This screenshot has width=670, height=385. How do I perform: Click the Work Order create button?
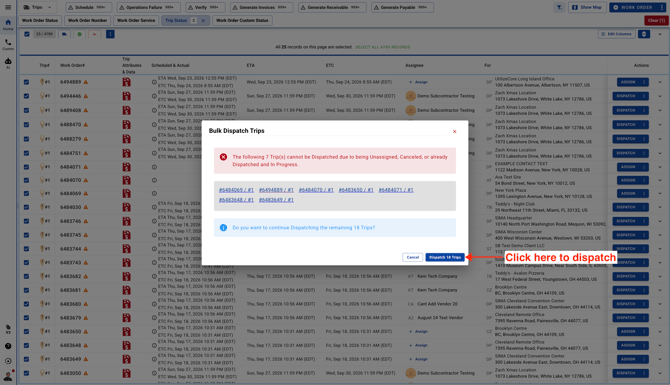coord(633,7)
